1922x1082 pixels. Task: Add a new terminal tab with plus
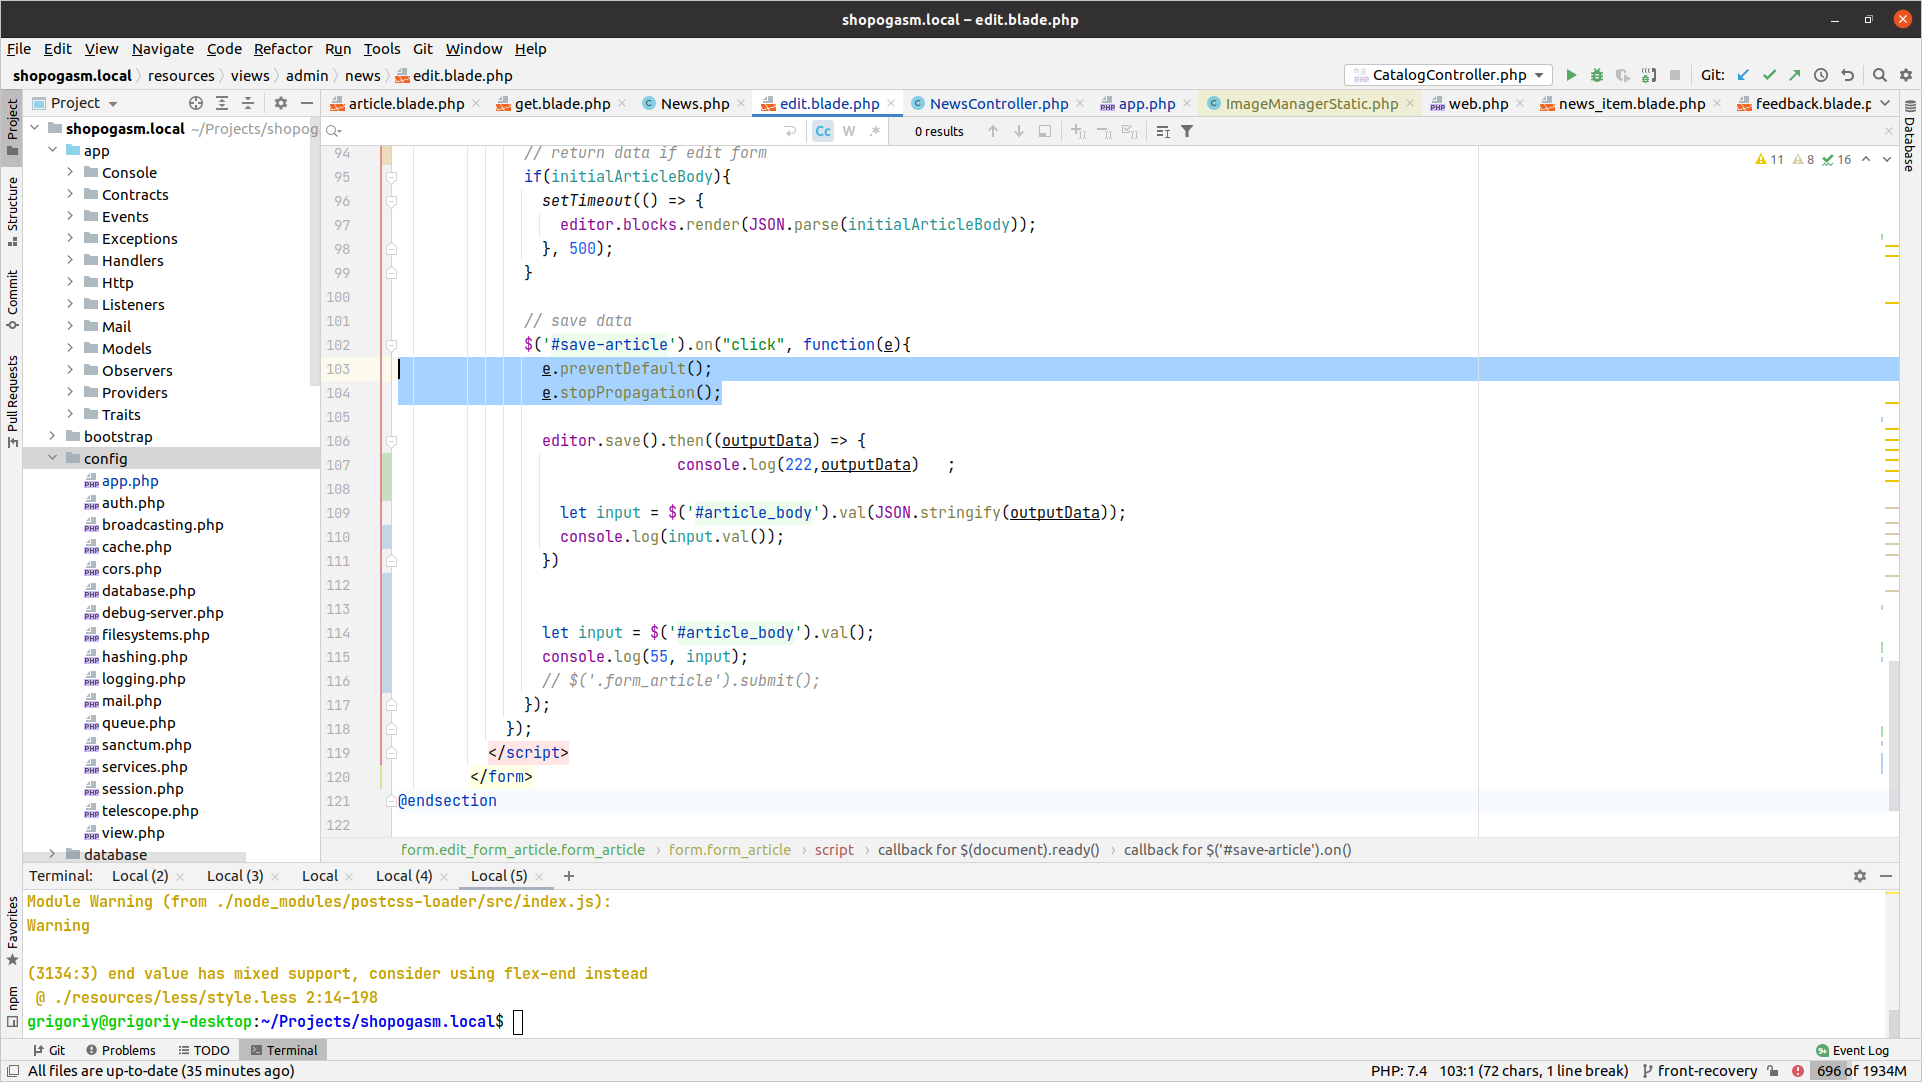point(569,876)
